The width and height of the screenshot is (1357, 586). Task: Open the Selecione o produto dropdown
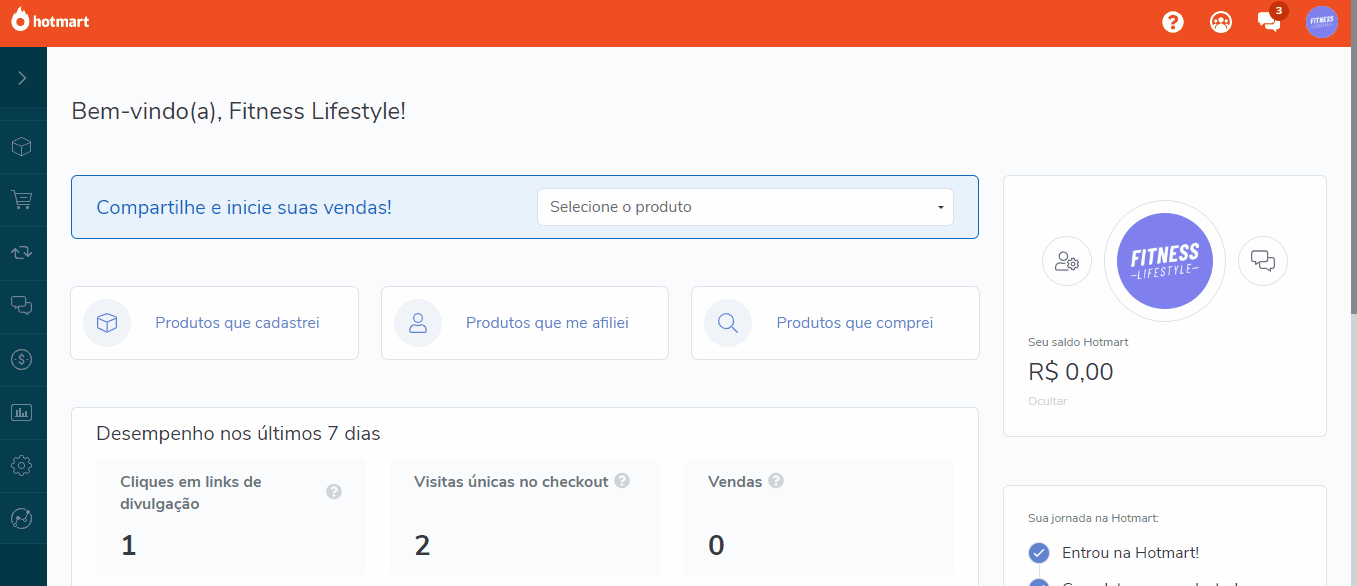tap(745, 207)
